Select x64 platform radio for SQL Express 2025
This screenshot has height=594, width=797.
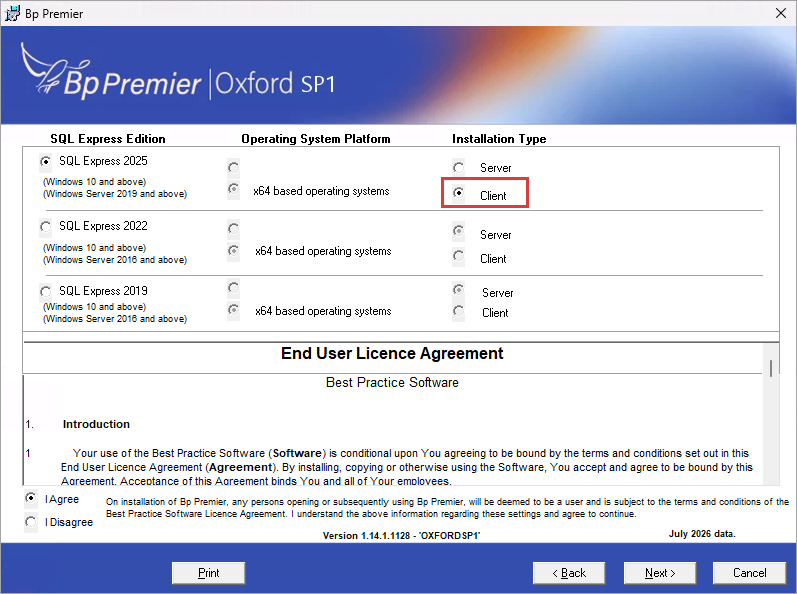pyautogui.click(x=233, y=189)
